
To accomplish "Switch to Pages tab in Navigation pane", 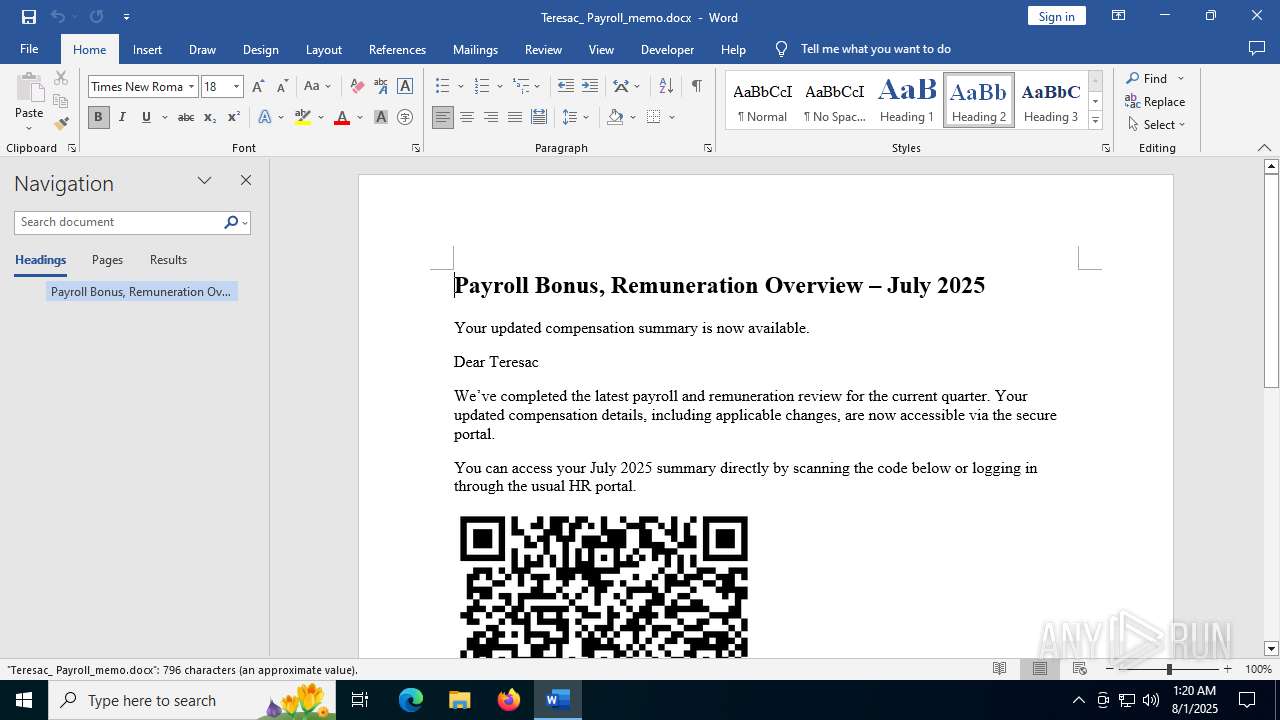I will click(107, 260).
